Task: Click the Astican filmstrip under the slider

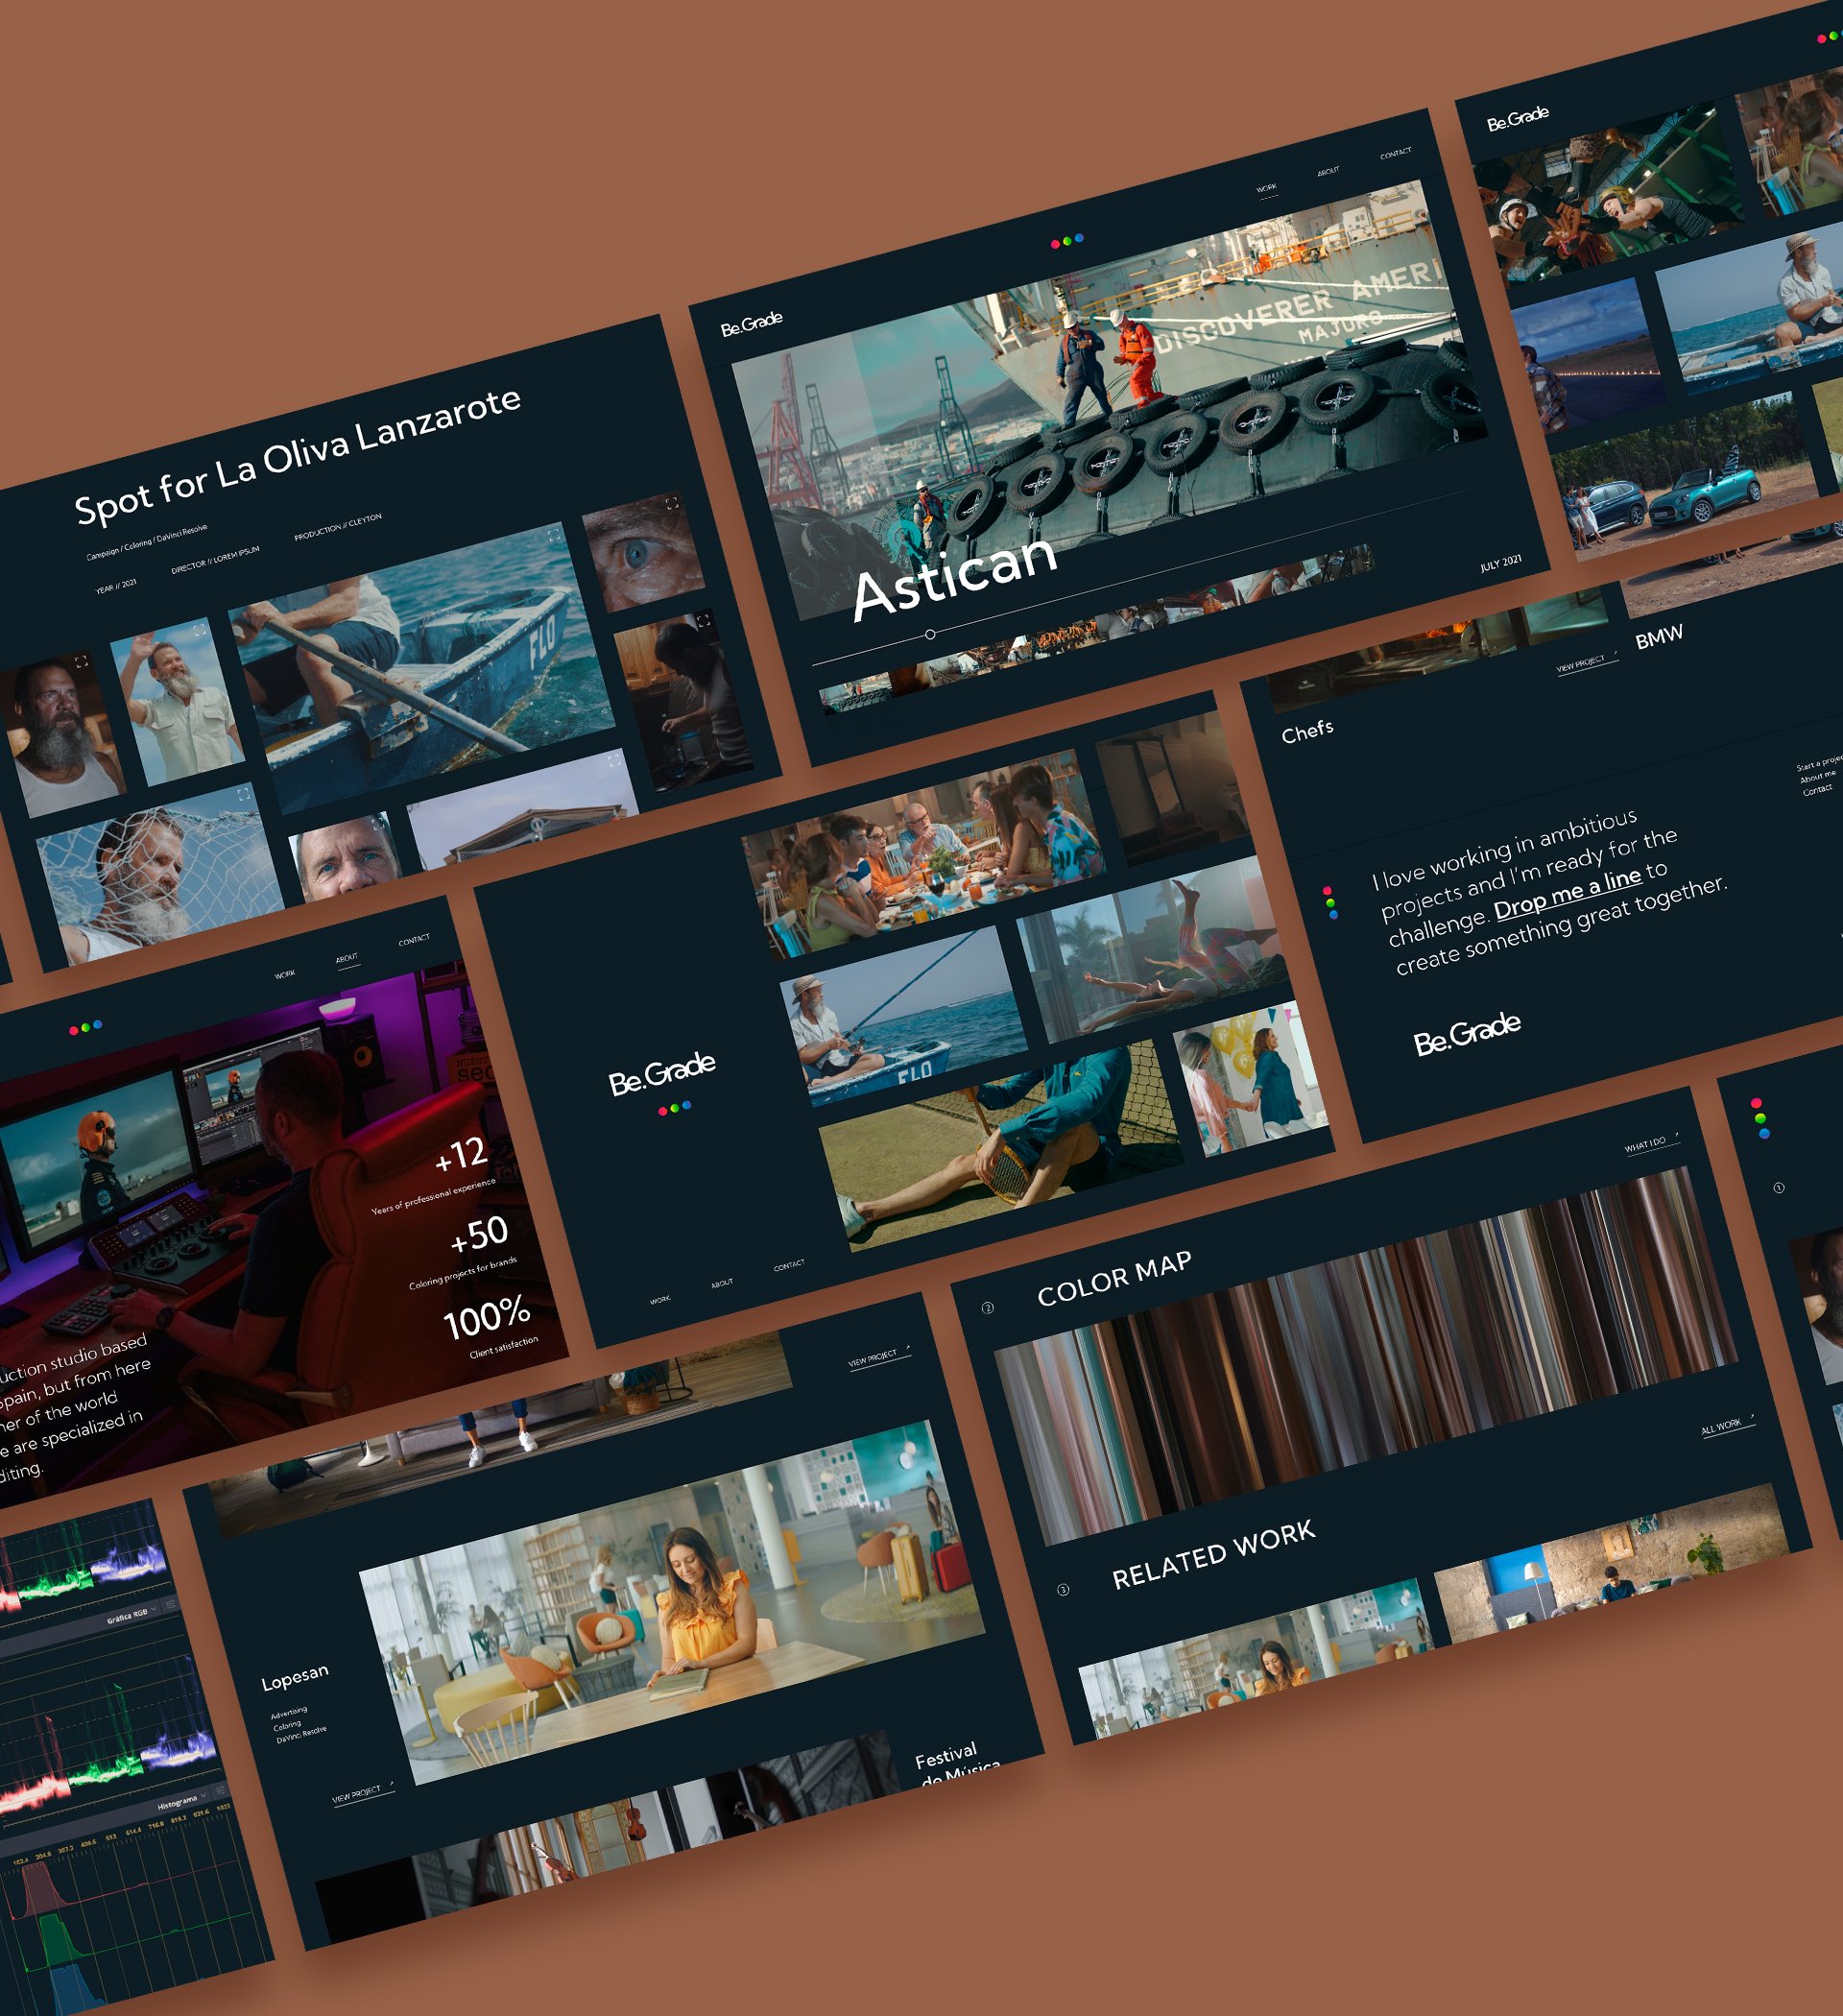Action: coord(1096,627)
